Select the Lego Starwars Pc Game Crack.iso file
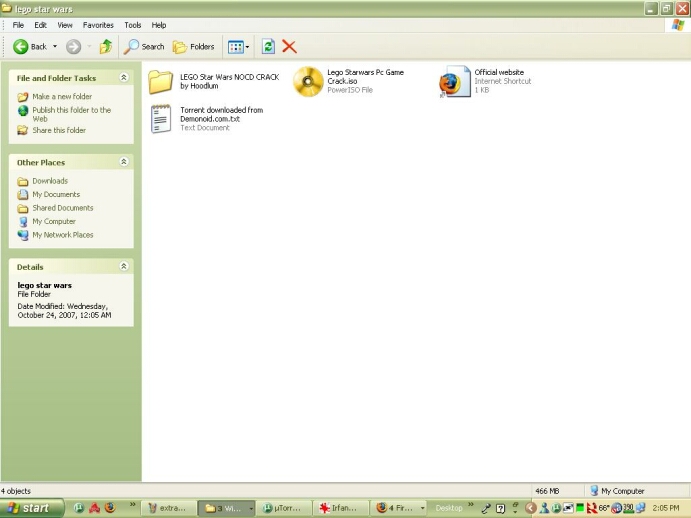 308,81
